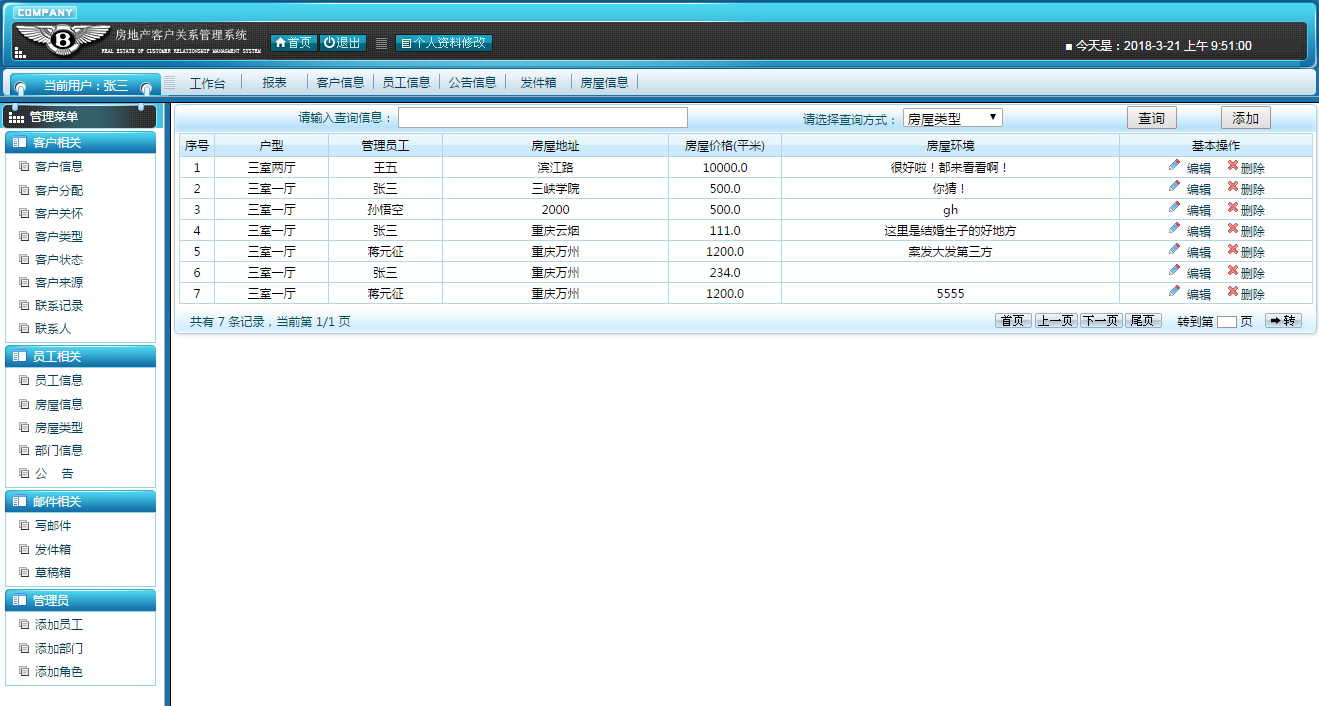Open 房屋类型 in sidebar menu

coord(59,427)
